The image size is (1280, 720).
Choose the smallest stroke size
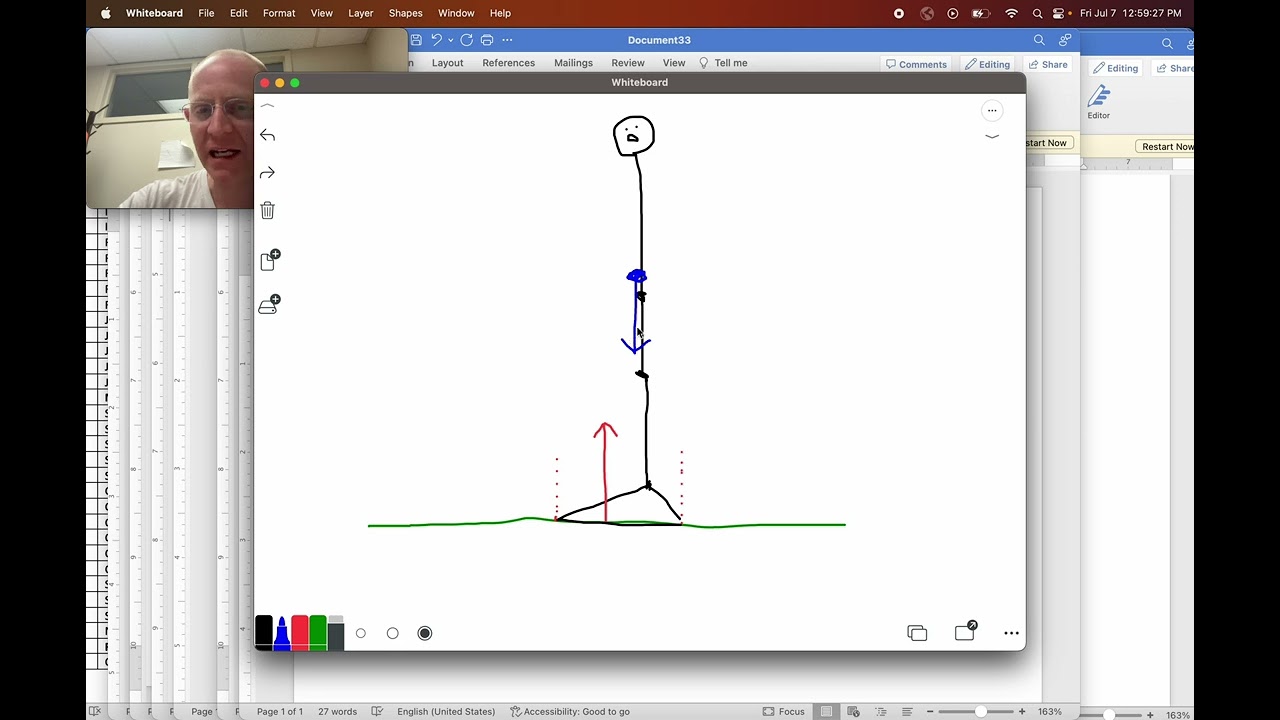tap(361, 633)
